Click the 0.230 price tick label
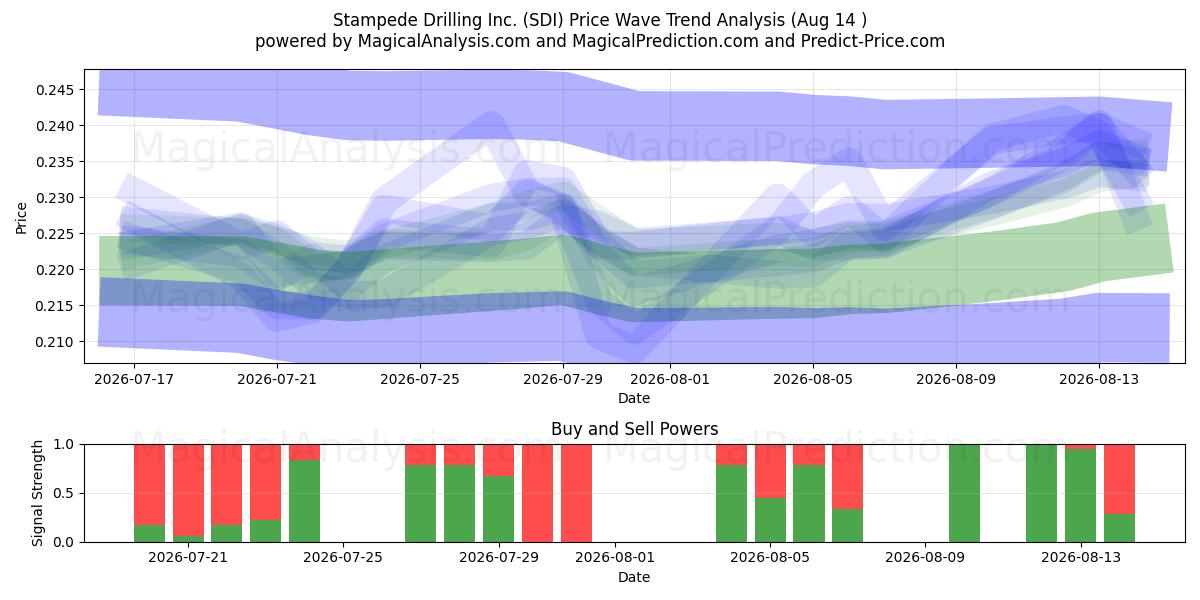This screenshot has width=1200, height=600. [x=55, y=198]
